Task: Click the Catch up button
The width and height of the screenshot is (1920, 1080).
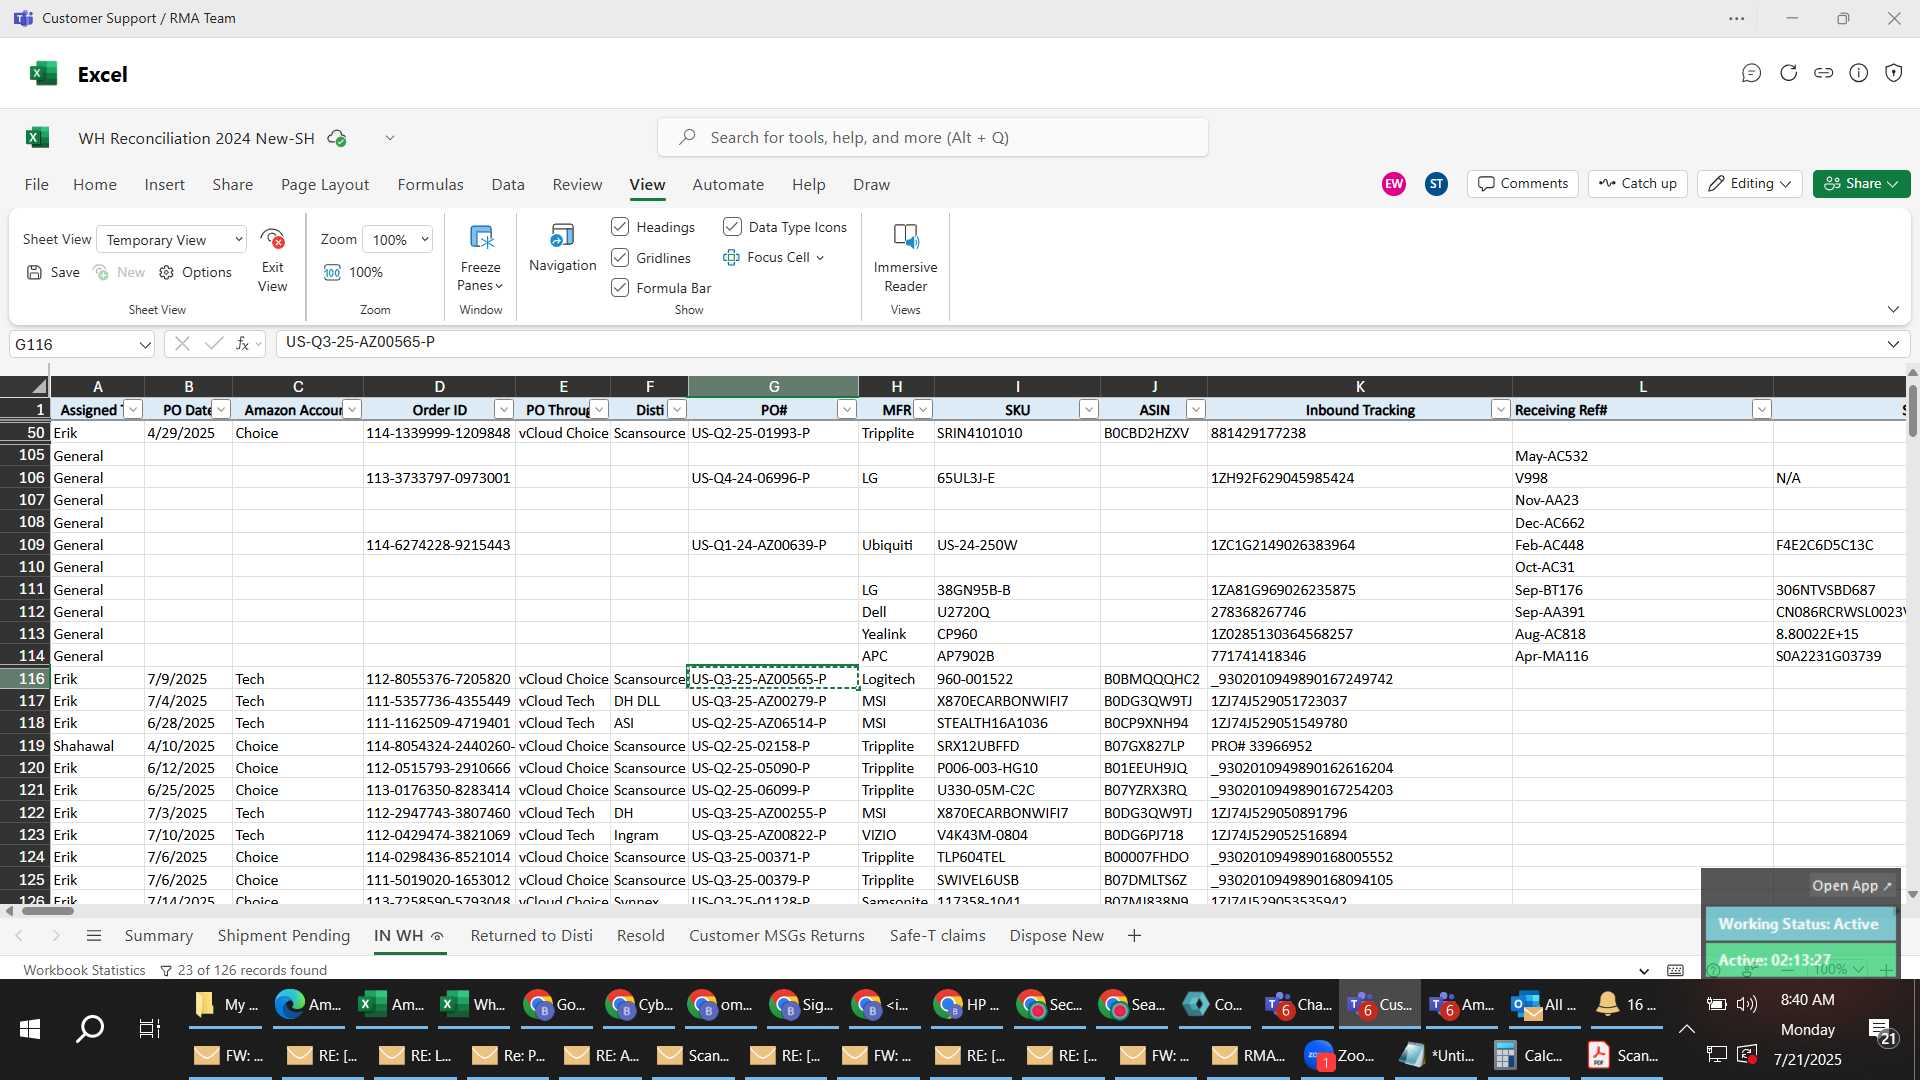Action: pyautogui.click(x=1638, y=184)
